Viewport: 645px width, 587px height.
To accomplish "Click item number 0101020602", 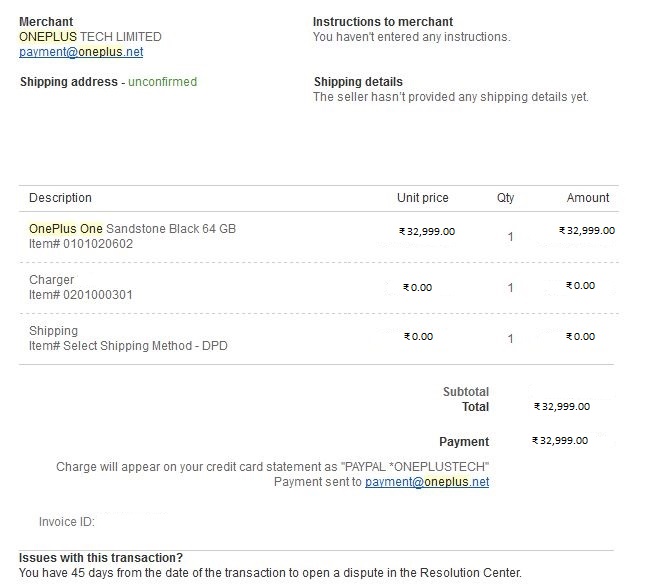I will [x=81, y=244].
